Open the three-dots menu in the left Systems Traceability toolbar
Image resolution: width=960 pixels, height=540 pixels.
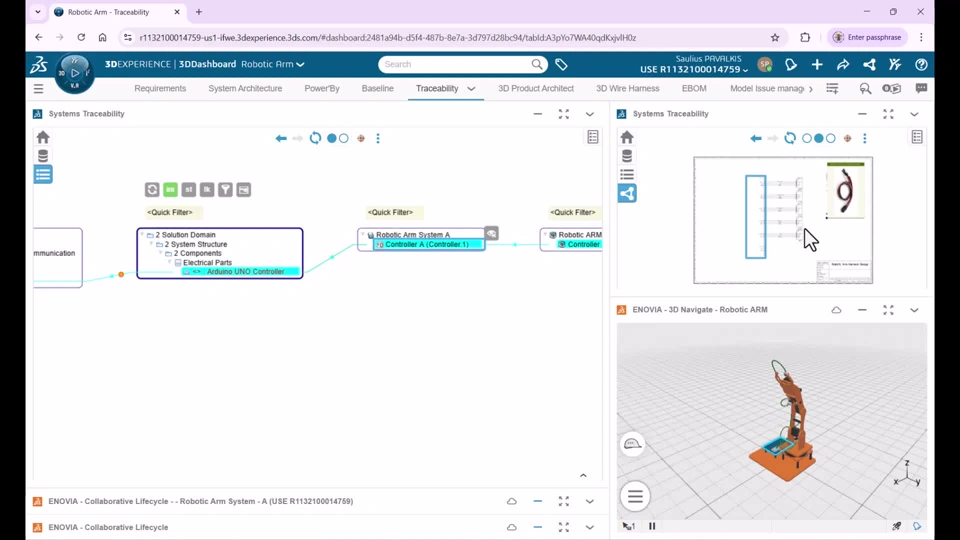(378, 138)
